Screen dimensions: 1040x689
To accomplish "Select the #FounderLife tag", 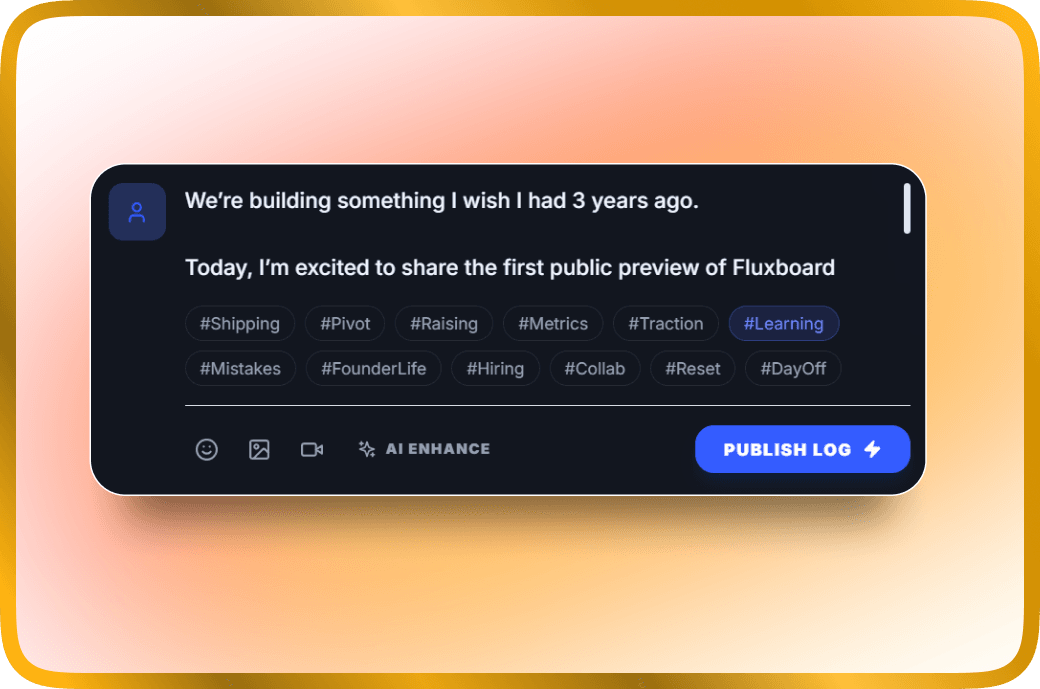I will [x=373, y=368].
